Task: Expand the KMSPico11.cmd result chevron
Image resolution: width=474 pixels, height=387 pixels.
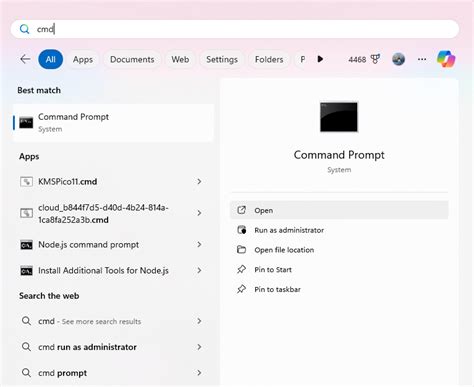Action: [x=199, y=182]
